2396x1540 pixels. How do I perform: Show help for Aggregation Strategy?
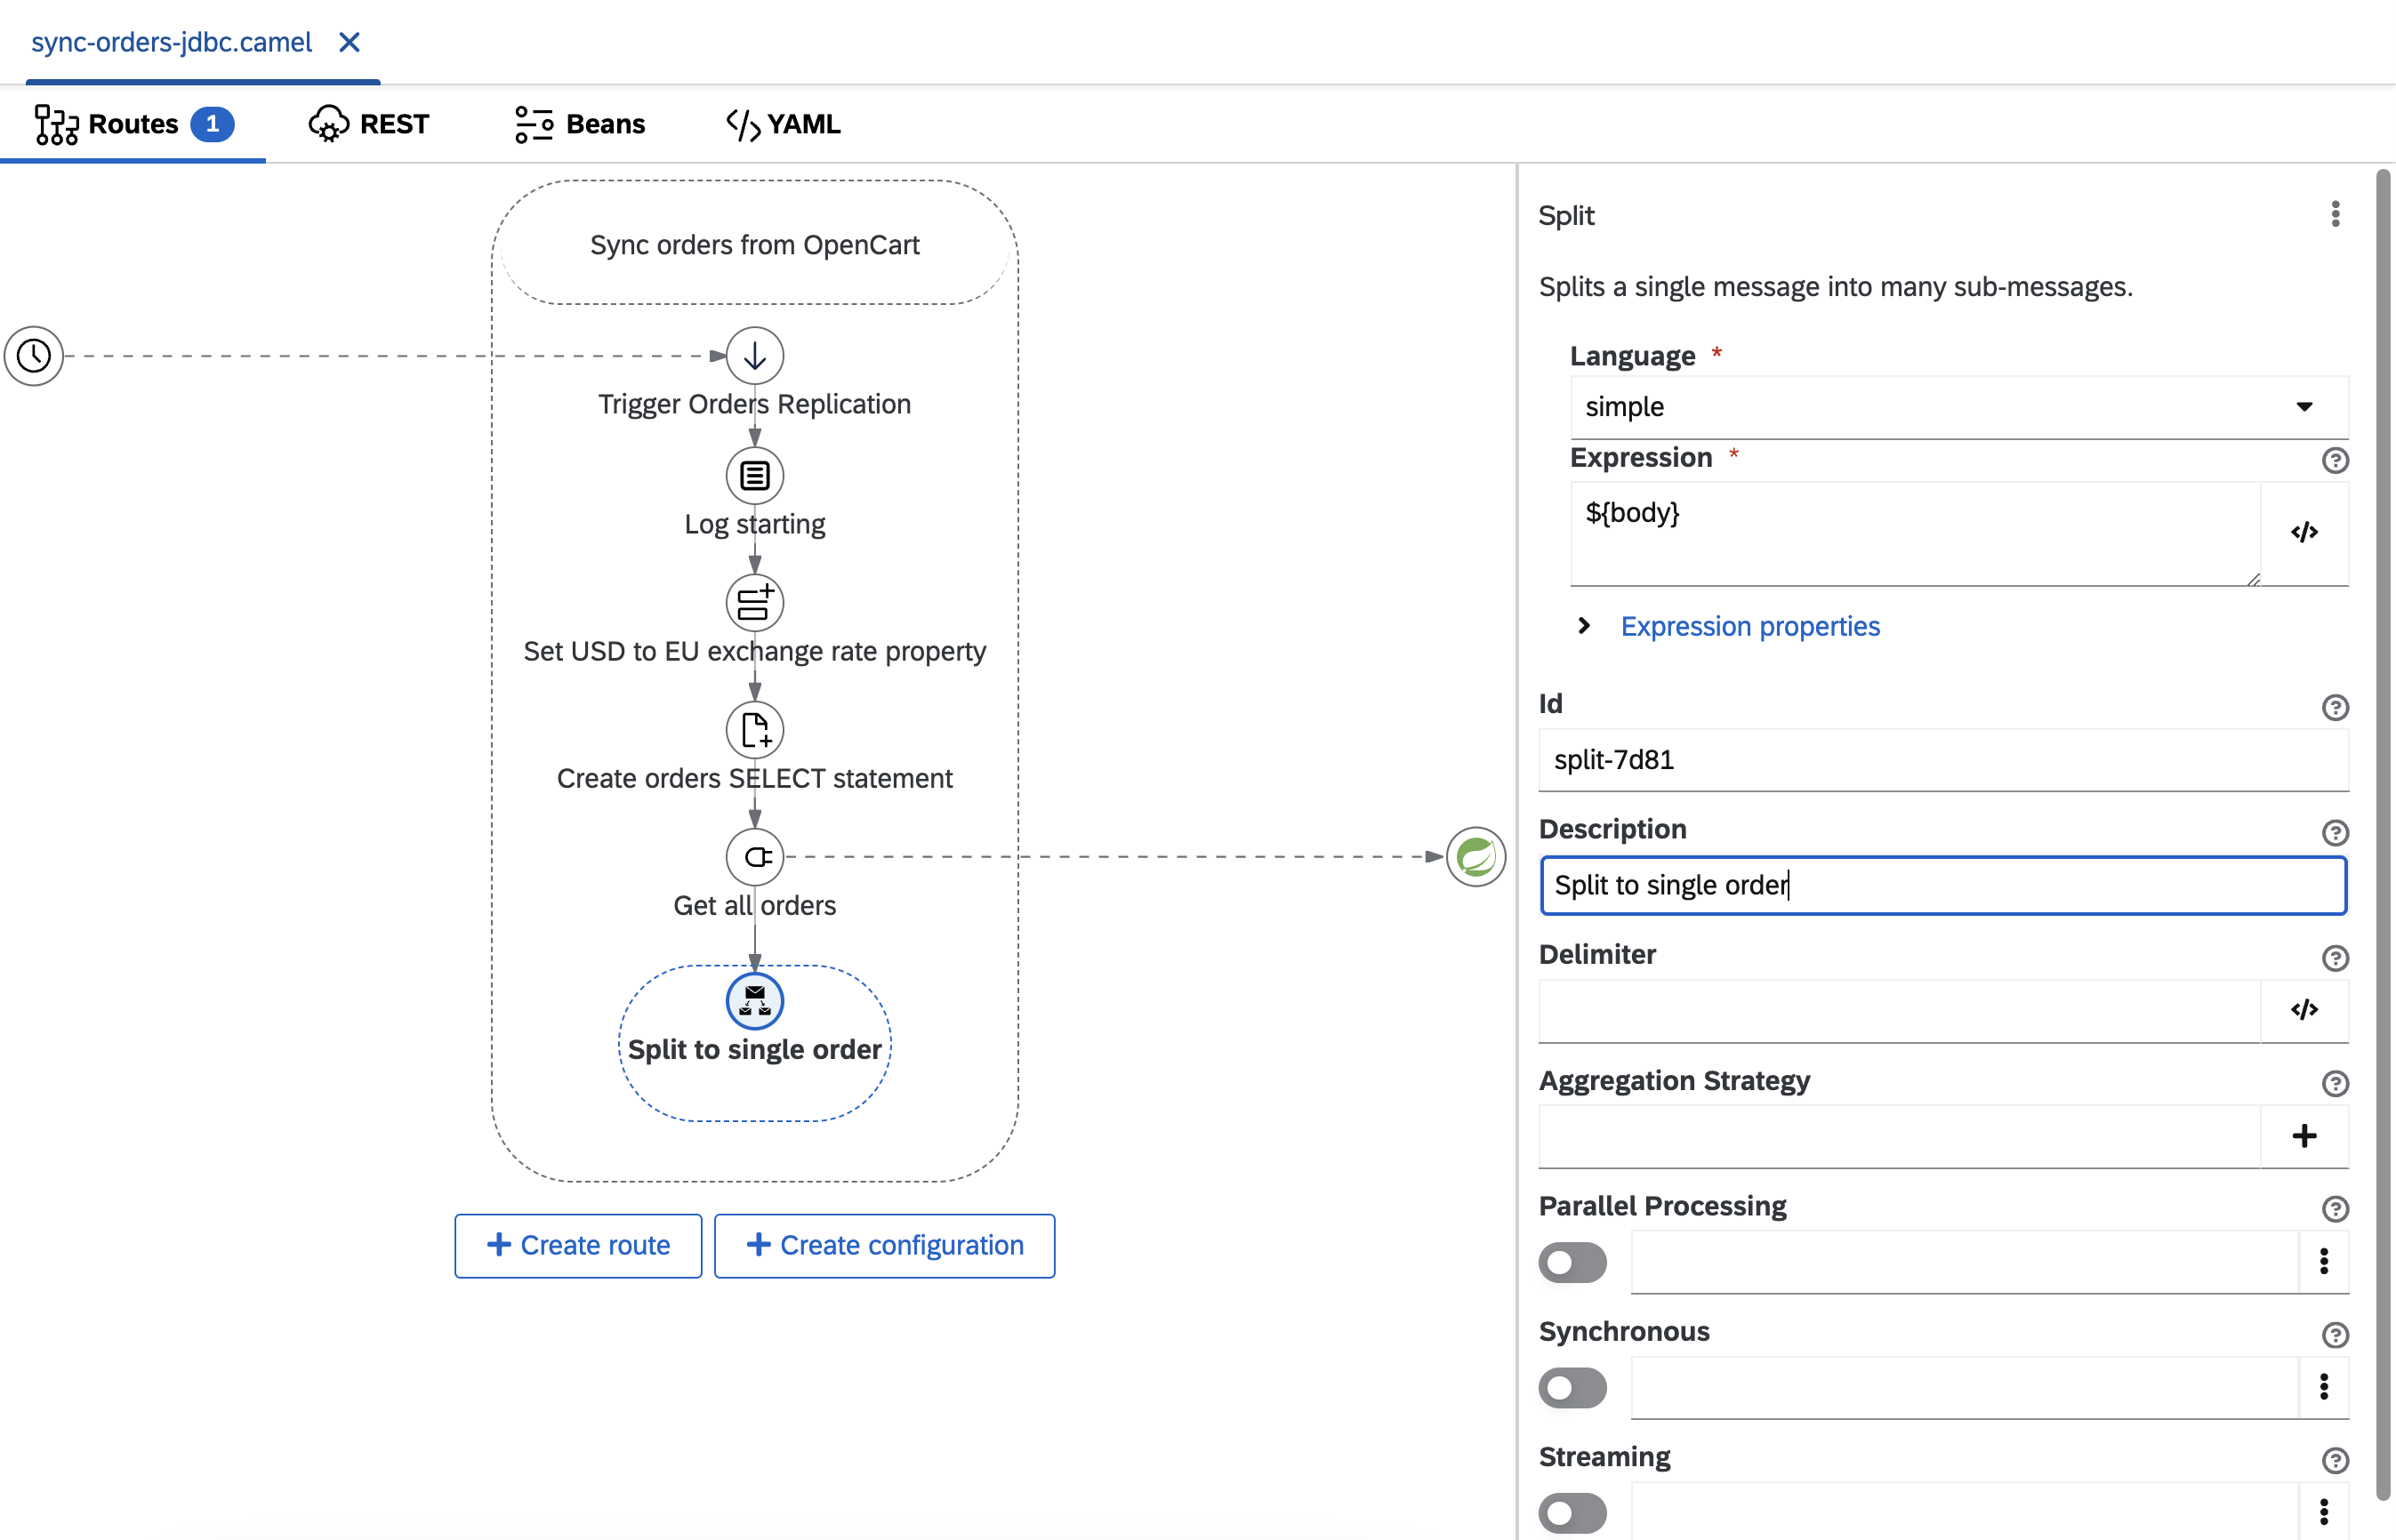pos(2335,1083)
